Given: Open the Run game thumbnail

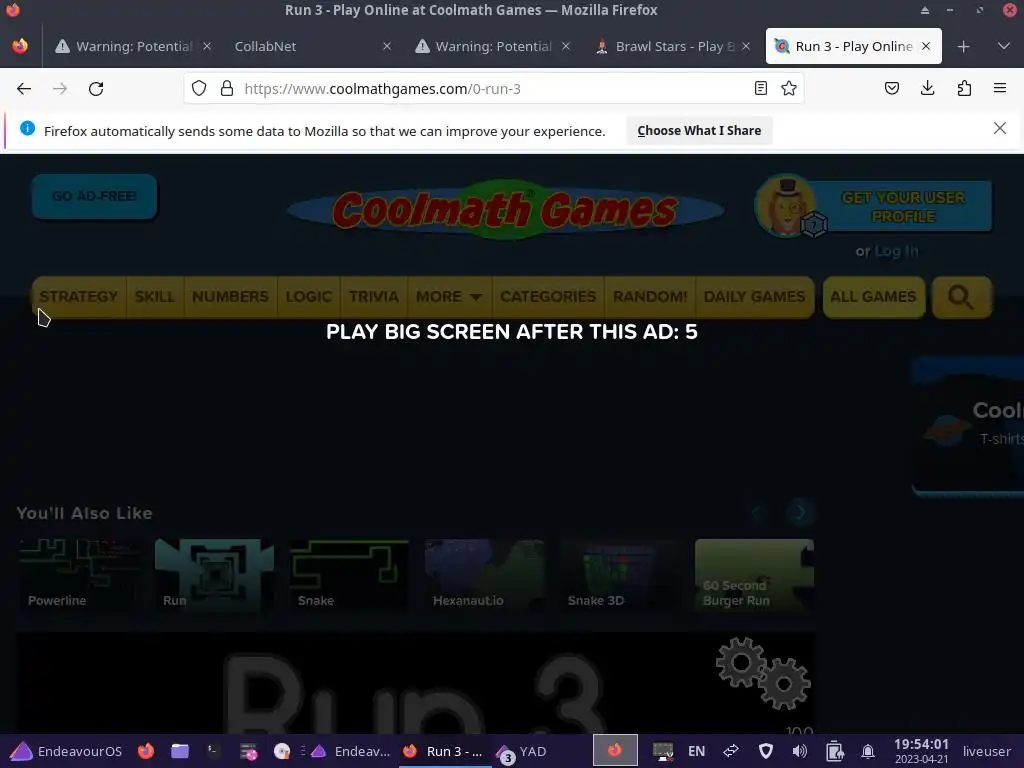Looking at the screenshot, I should point(214,575).
